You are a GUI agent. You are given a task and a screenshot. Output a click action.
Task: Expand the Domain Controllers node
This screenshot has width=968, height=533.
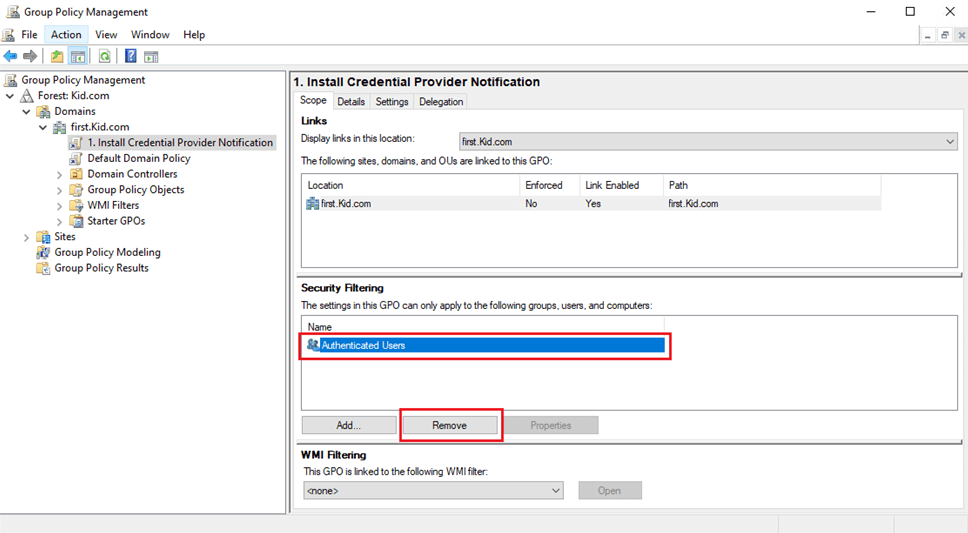59,175
